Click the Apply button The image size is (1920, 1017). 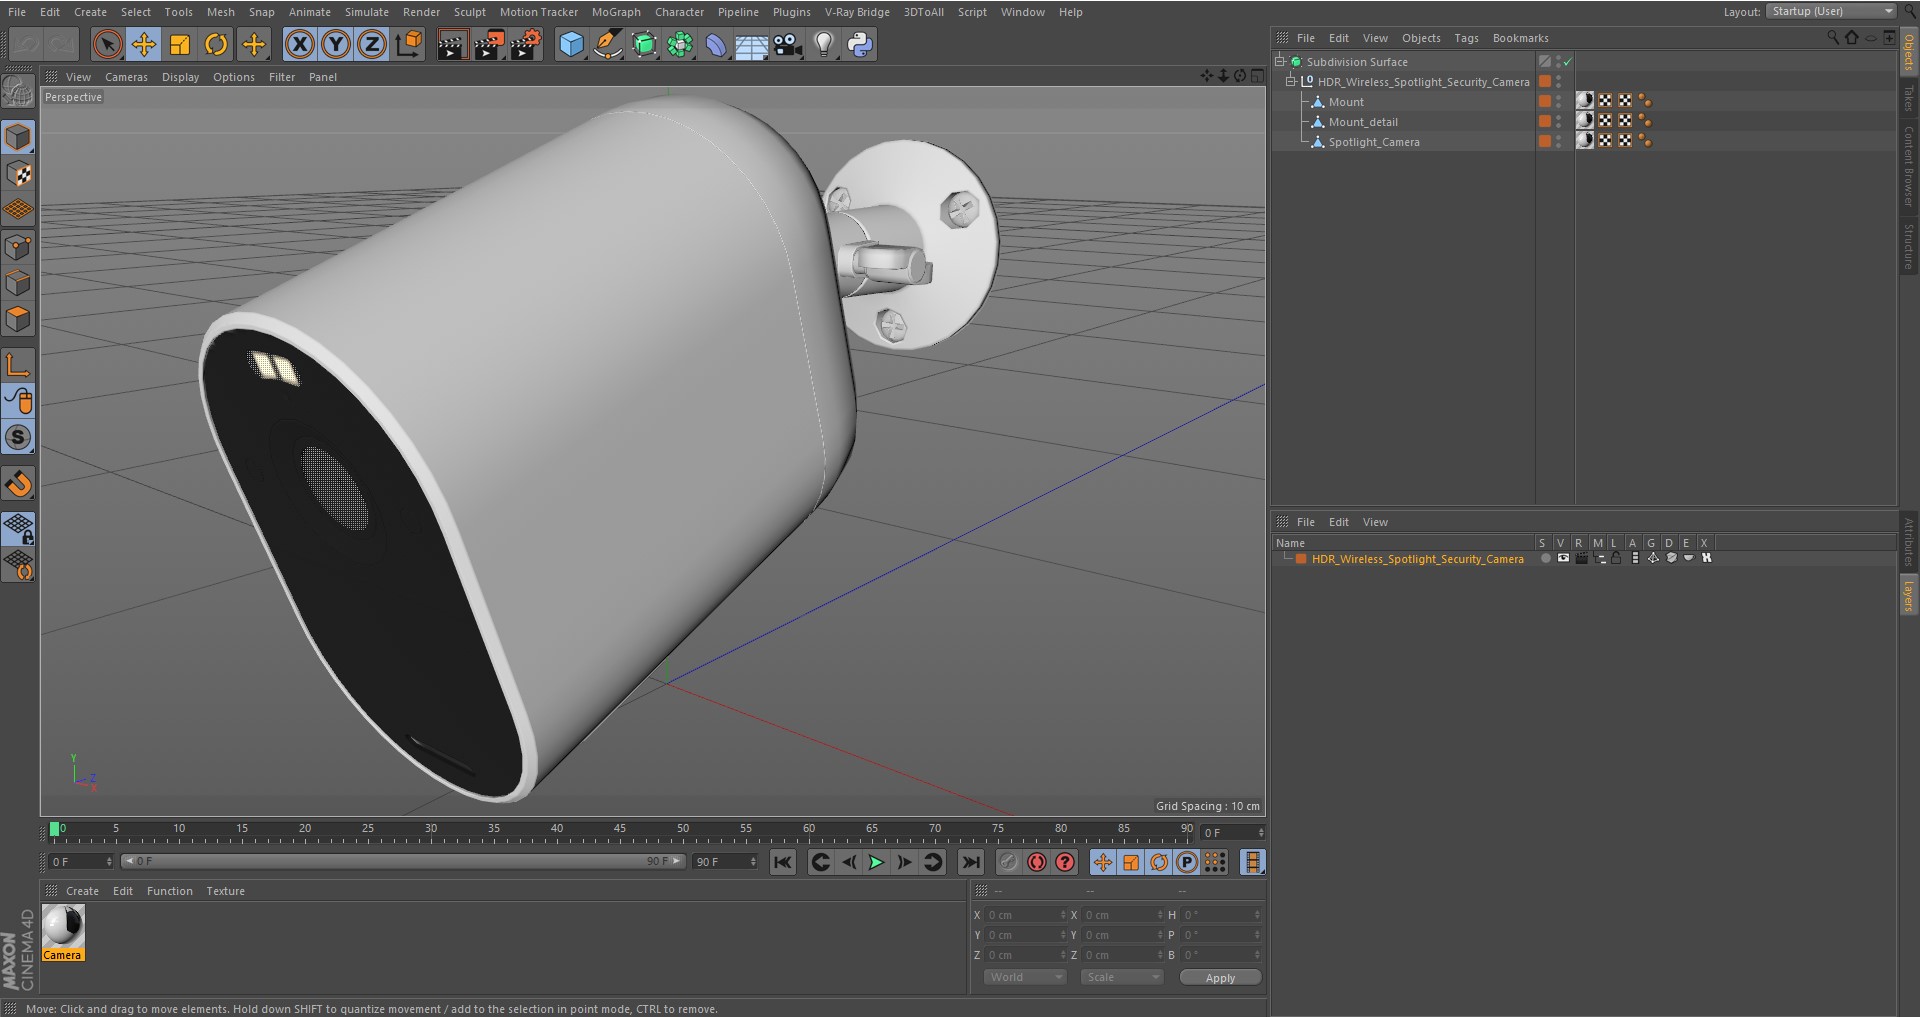pyautogui.click(x=1220, y=978)
